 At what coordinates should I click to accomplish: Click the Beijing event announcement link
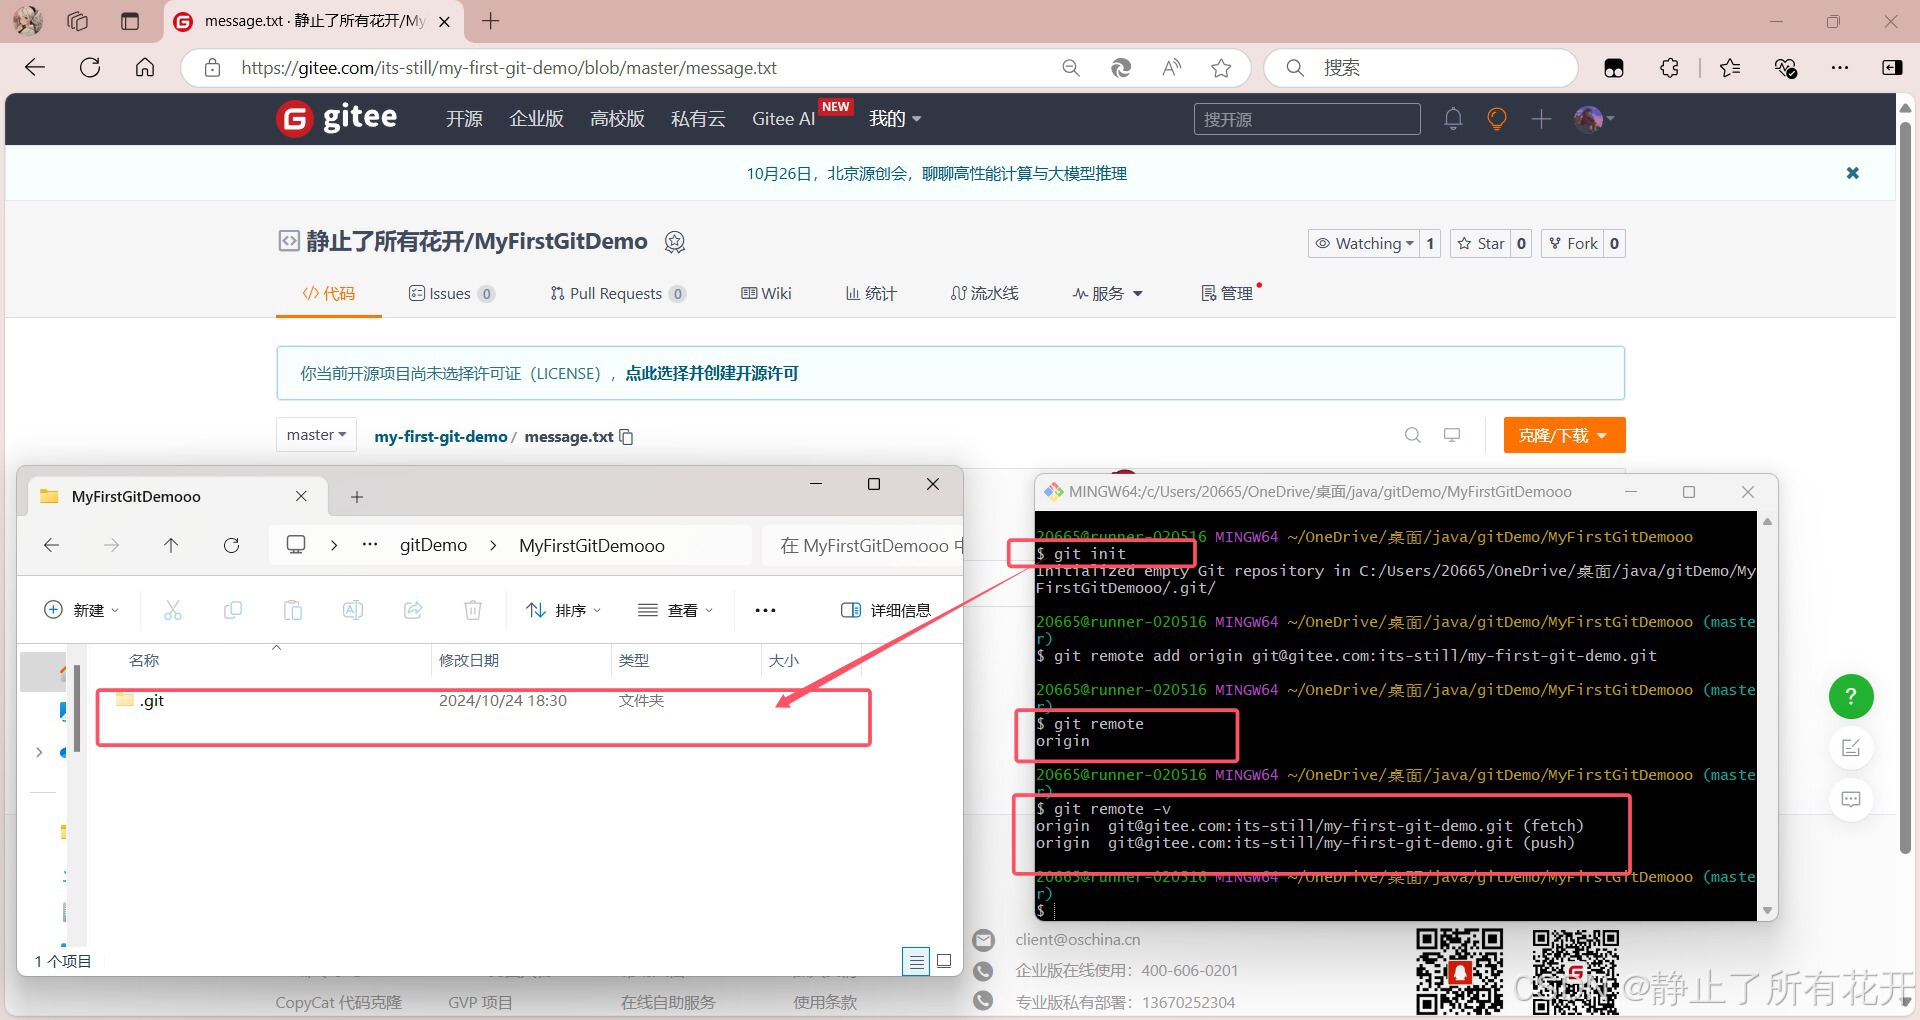coord(936,173)
